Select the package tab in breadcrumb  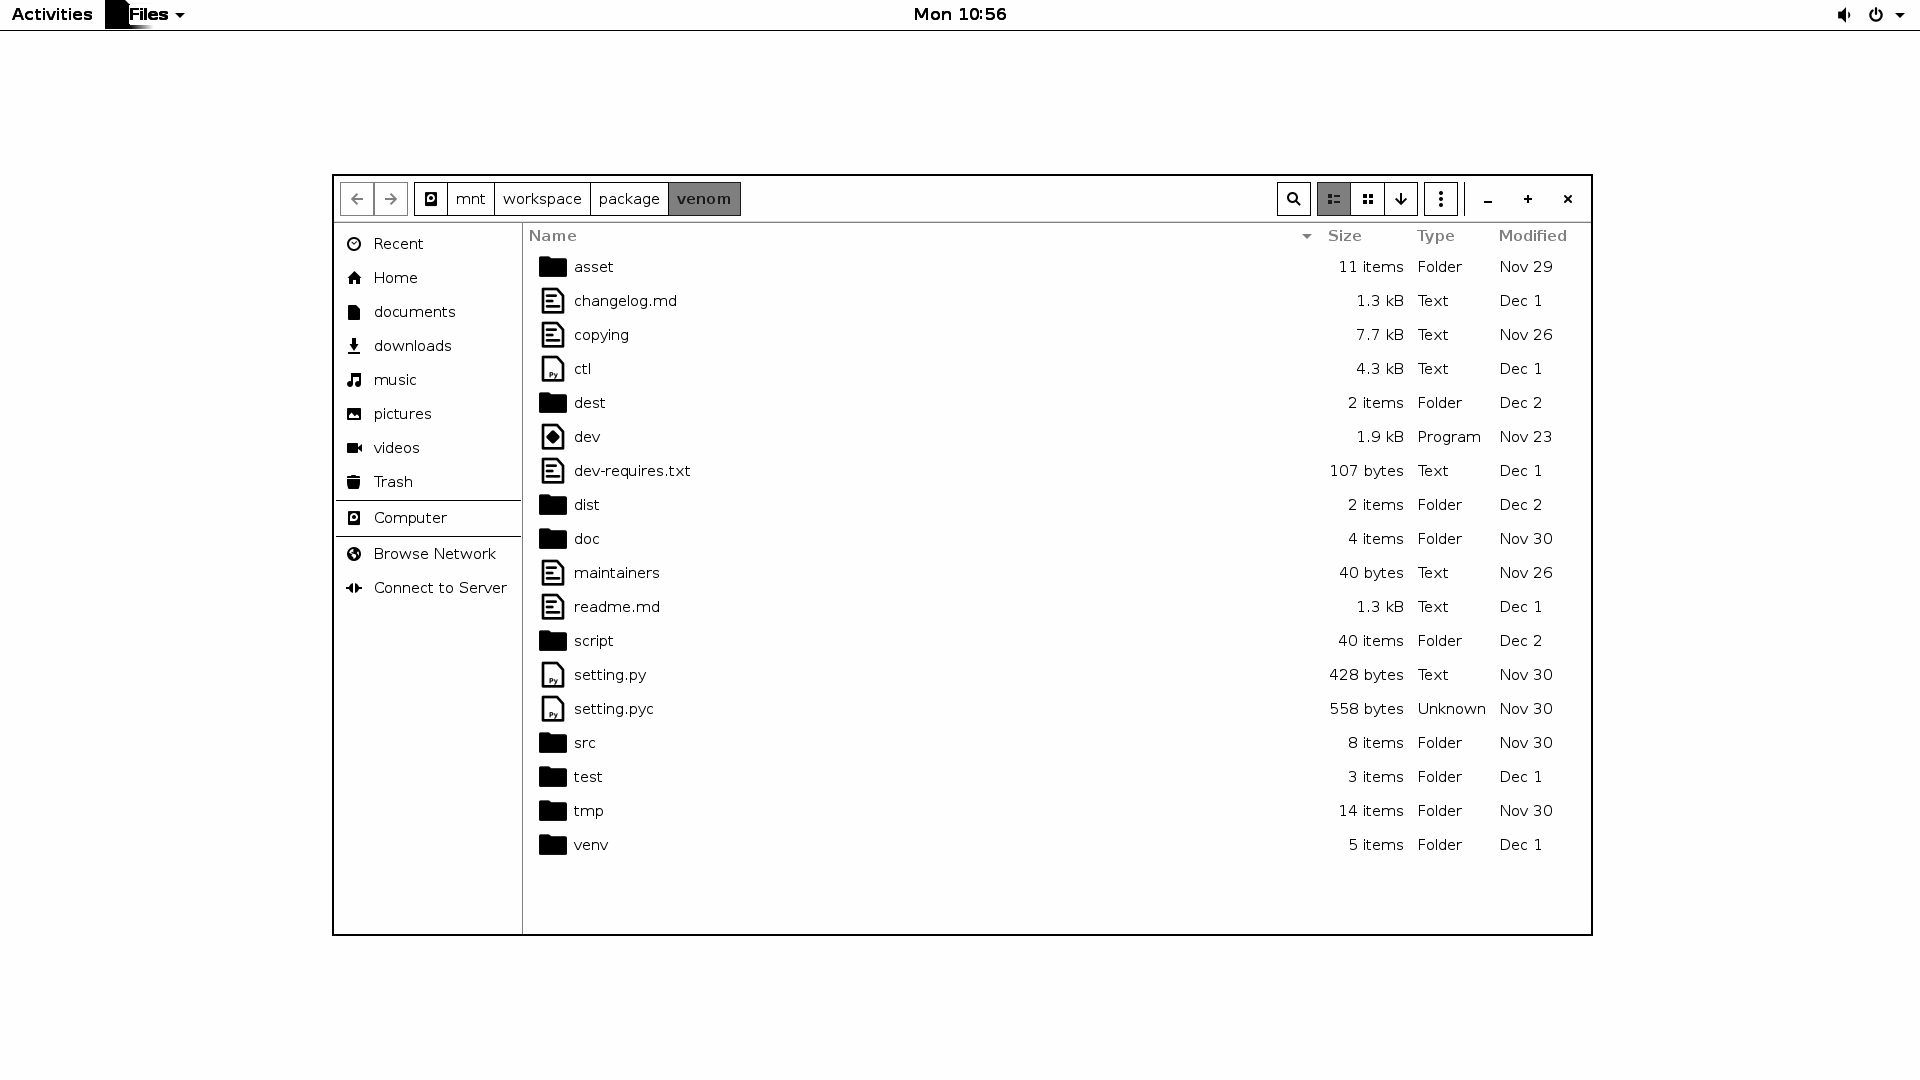pos(629,198)
